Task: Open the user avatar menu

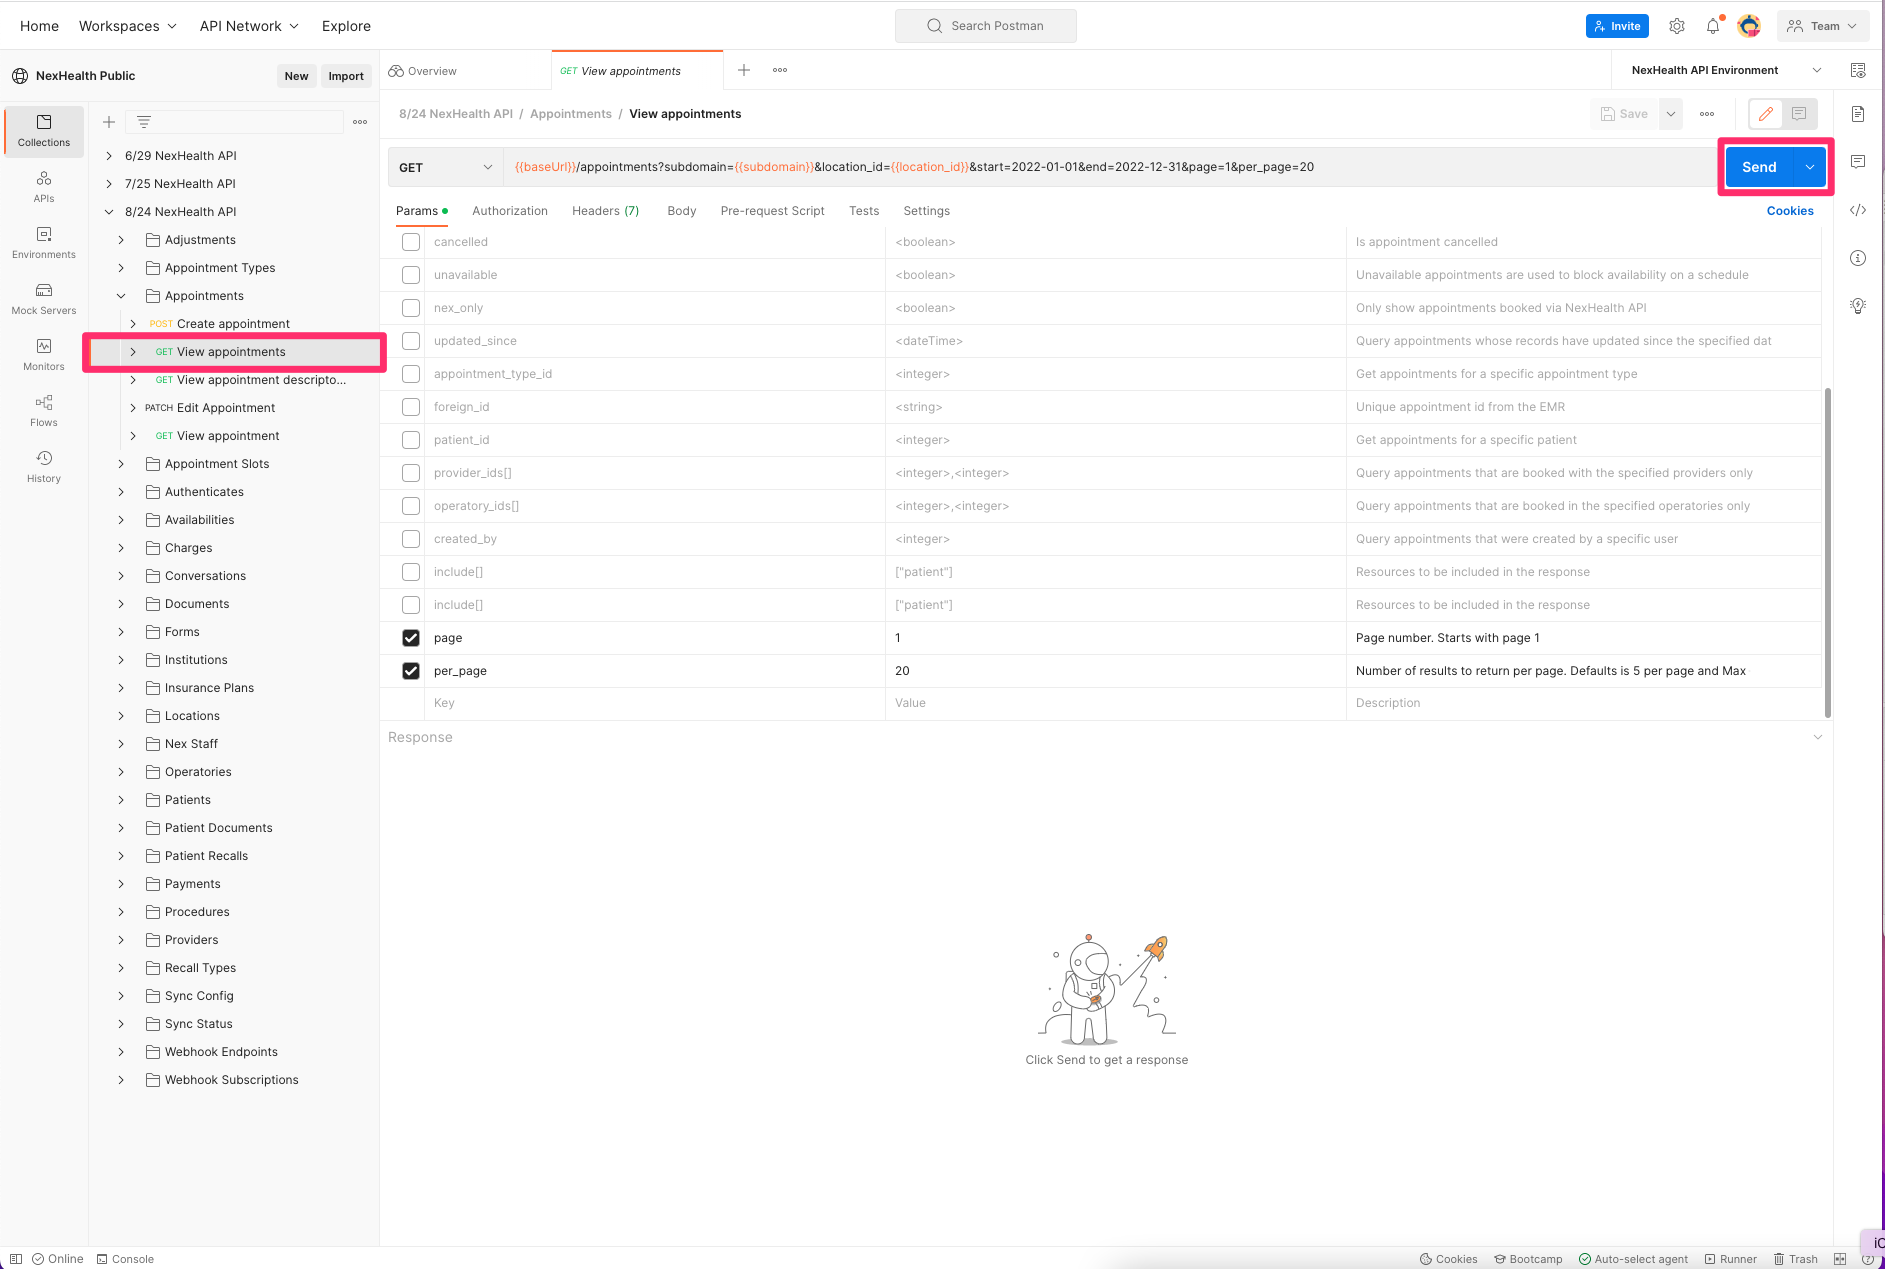Action: tap(1749, 26)
